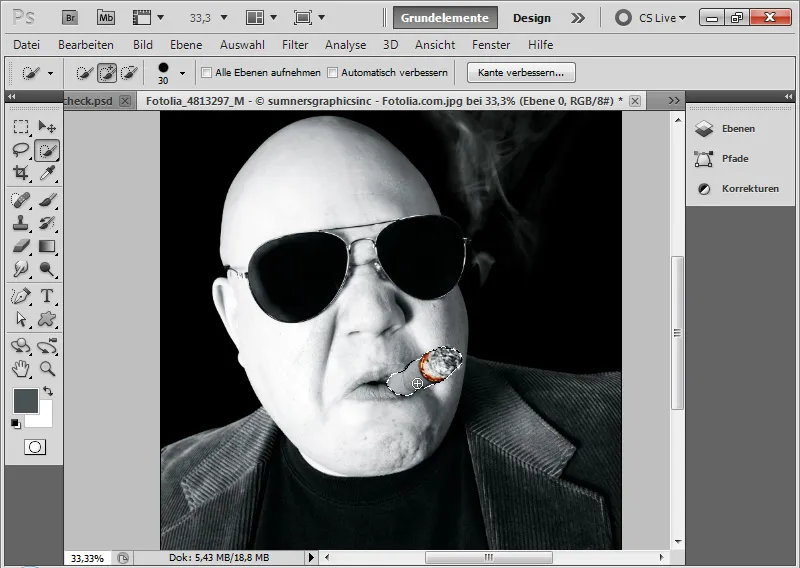Open the Korrekturen panel
800x568 pixels.
pos(739,189)
